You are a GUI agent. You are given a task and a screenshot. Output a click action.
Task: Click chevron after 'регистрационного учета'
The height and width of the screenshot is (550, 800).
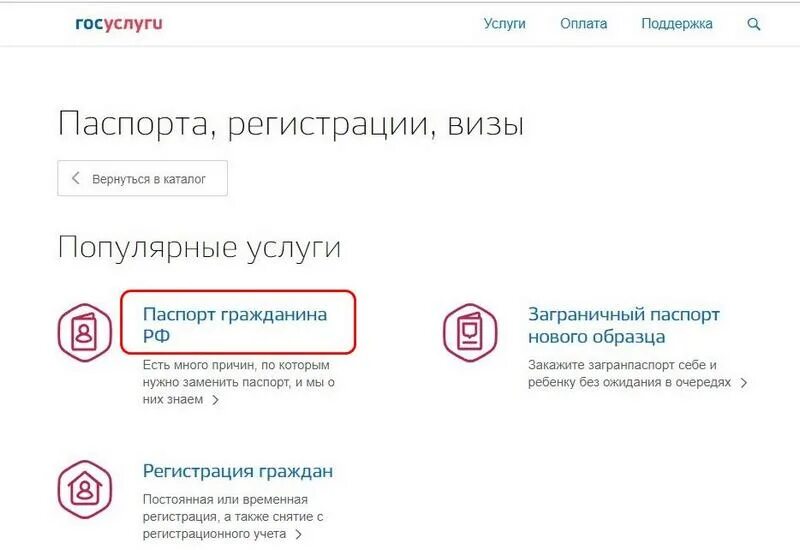(299, 534)
